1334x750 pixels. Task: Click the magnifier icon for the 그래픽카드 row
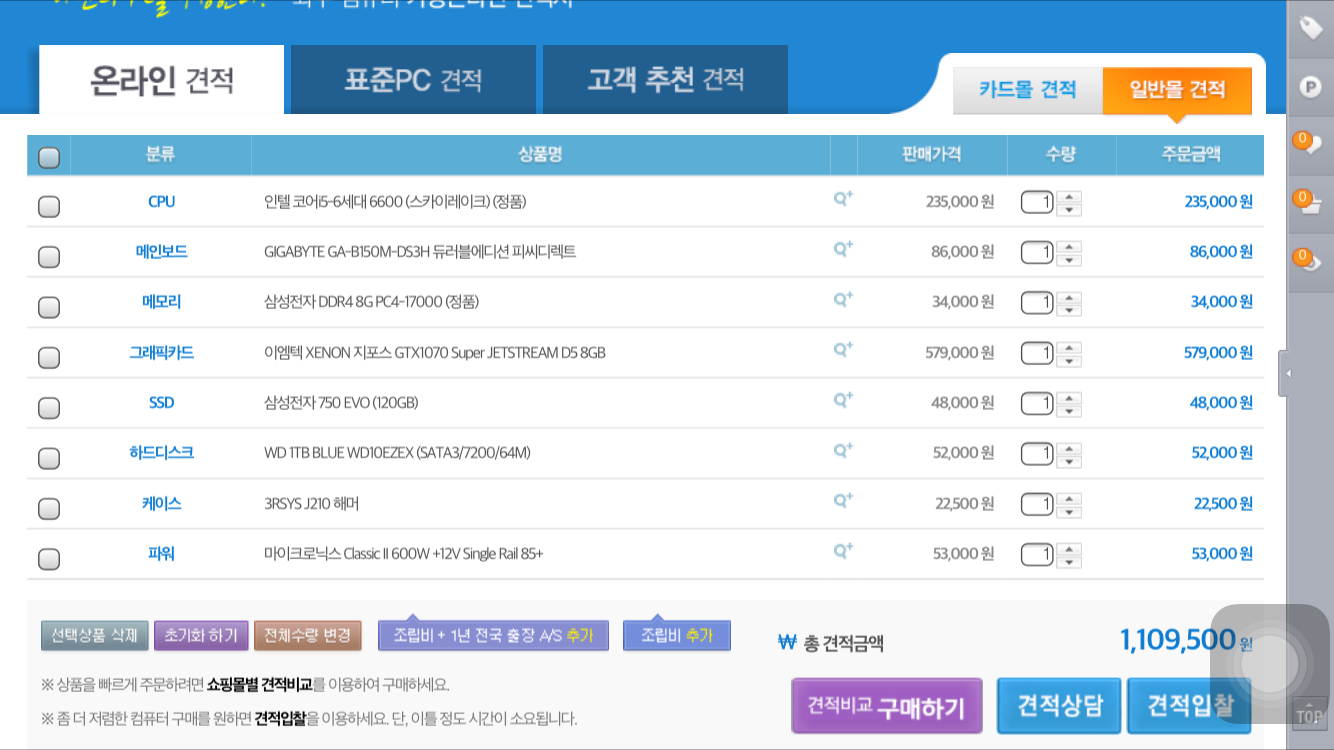[x=843, y=350]
